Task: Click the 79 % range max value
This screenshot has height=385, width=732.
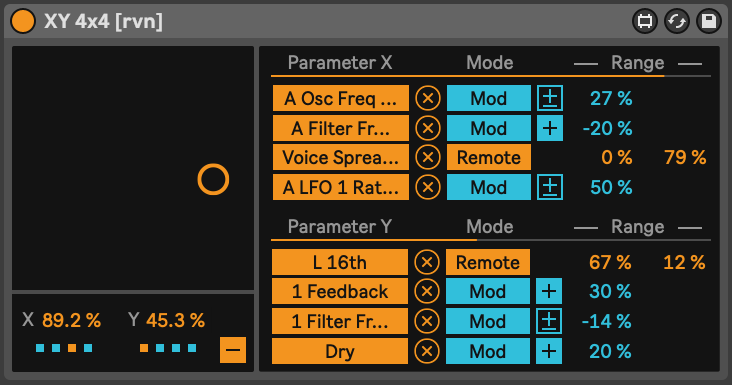Action: [x=685, y=158]
